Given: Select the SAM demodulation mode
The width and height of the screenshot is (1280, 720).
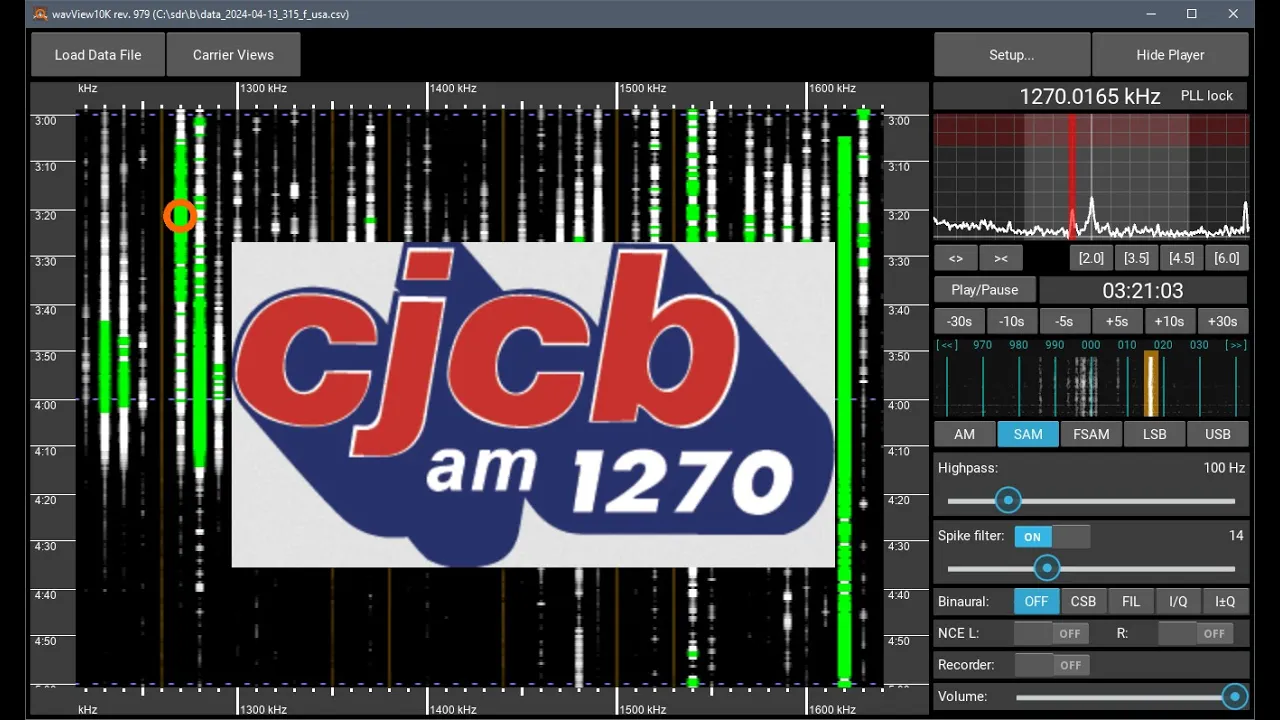Looking at the screenshot, I should [1028, 434].
